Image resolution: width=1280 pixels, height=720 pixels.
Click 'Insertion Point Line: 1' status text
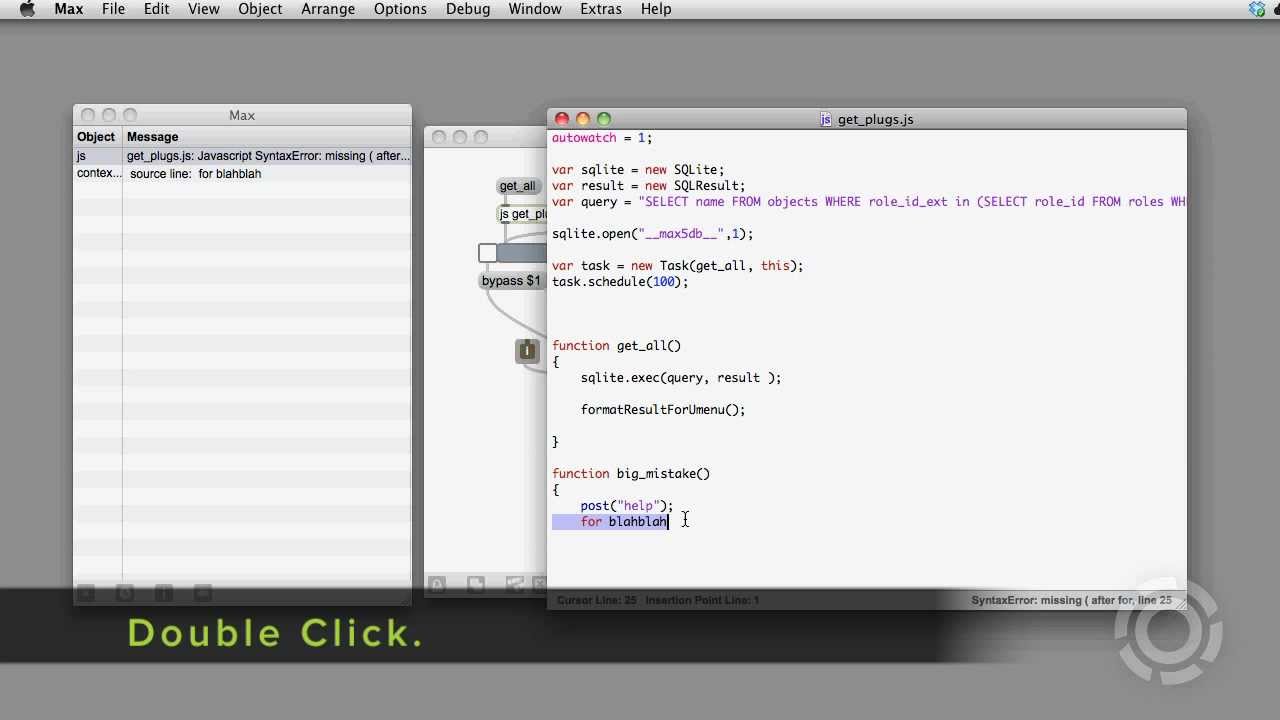pos(702,600)
